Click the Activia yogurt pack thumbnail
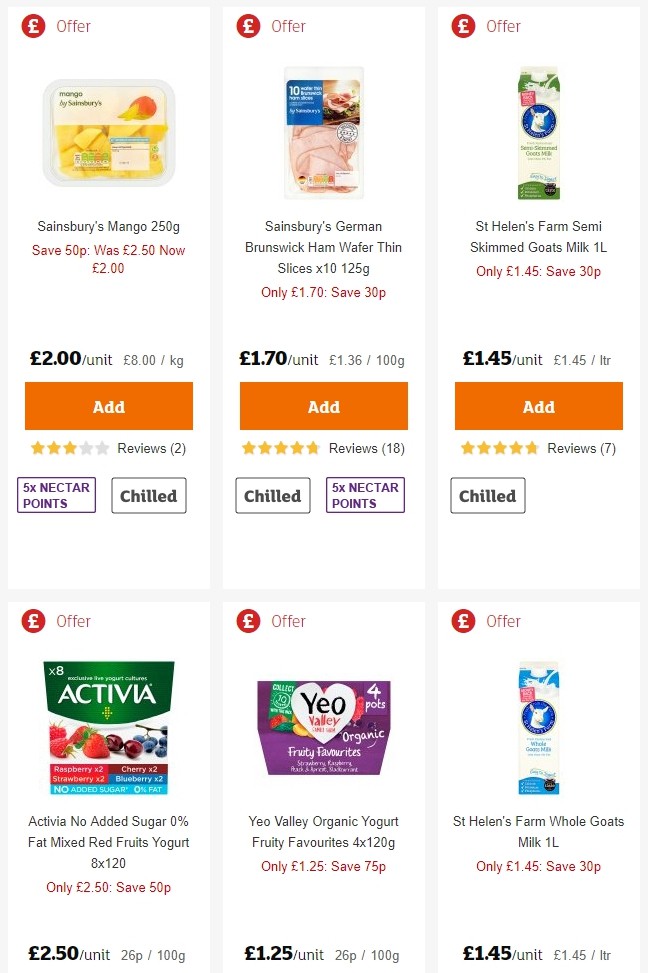648x973 pixels. 108,727
